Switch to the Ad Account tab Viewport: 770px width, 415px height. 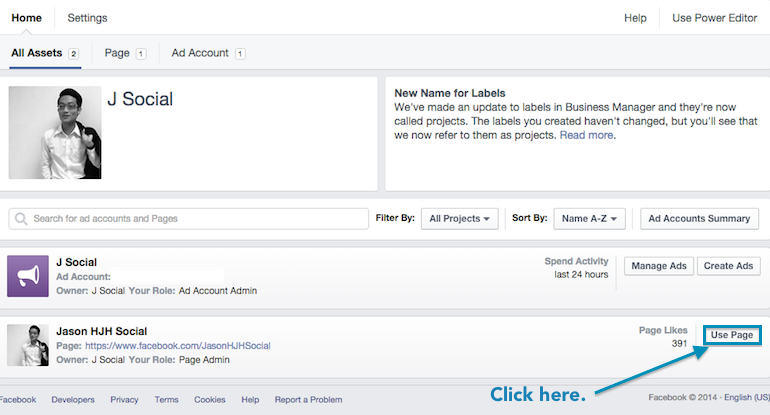point(208,53)
